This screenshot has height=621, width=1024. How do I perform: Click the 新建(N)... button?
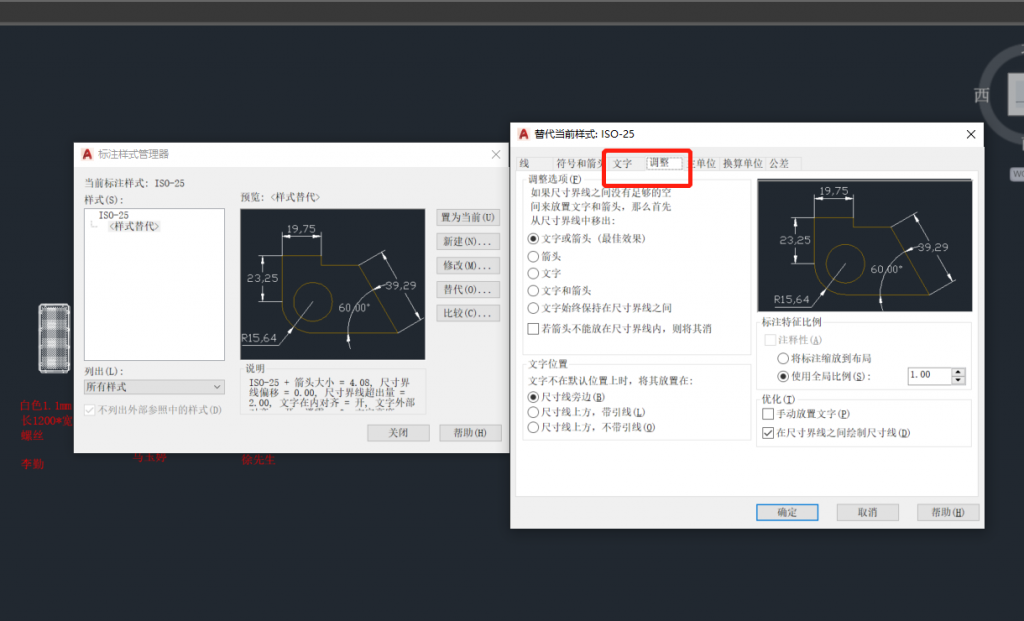pos(469,242)
